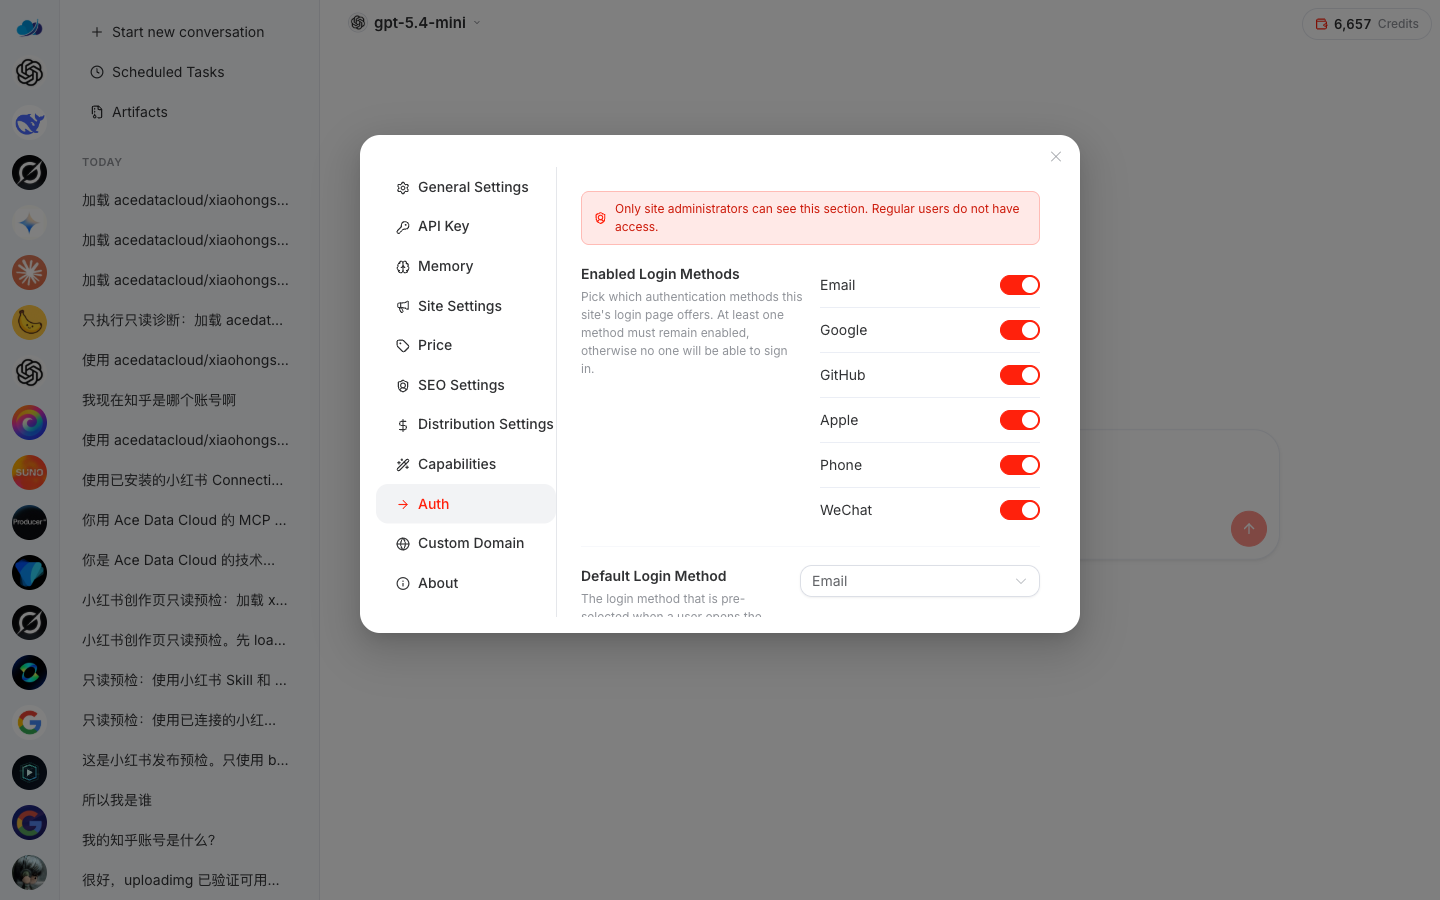The height and width of the screenshot is (900, 1440).
Task: Select the Claude starburst icon in sidebar
Action: pyautogui.click(x=29, y=273)
